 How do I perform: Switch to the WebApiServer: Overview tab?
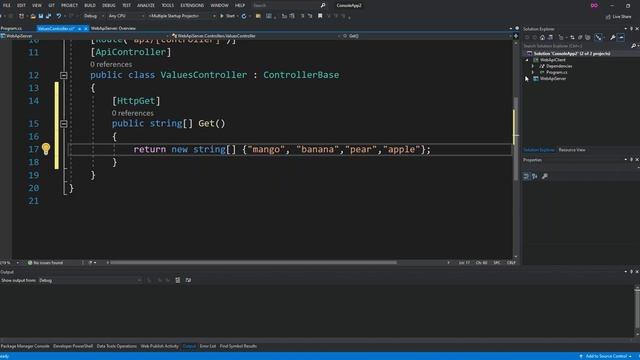click(x=113, y=28)
